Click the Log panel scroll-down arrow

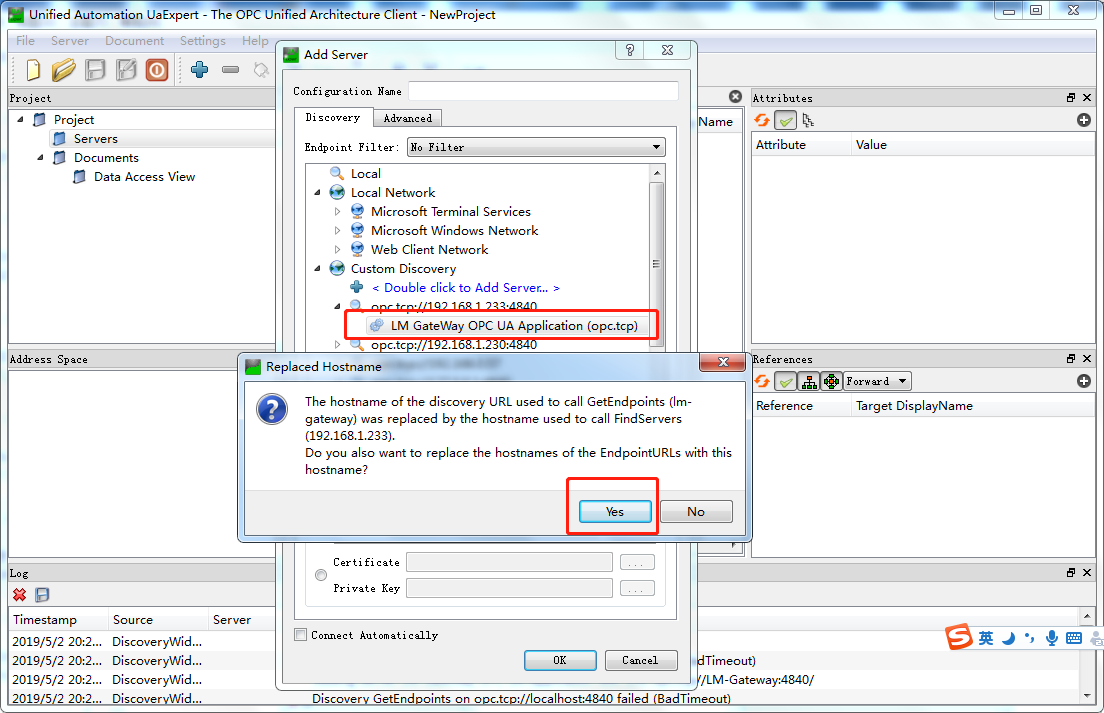1086,695
